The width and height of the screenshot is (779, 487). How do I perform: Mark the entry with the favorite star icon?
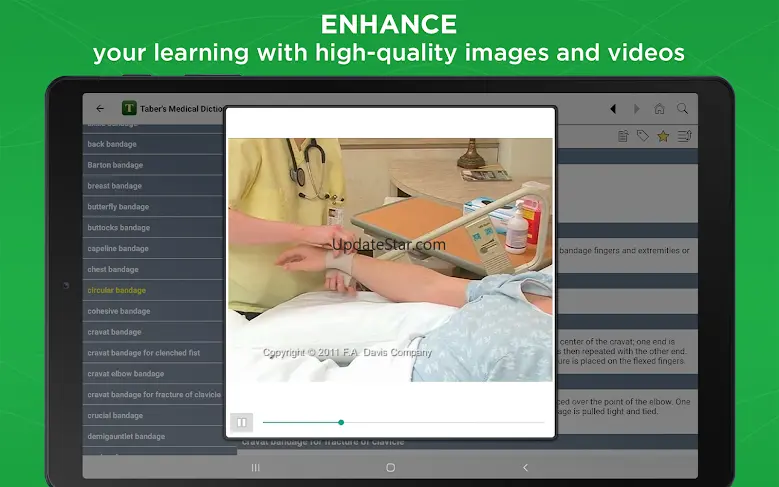pos(663,136)
